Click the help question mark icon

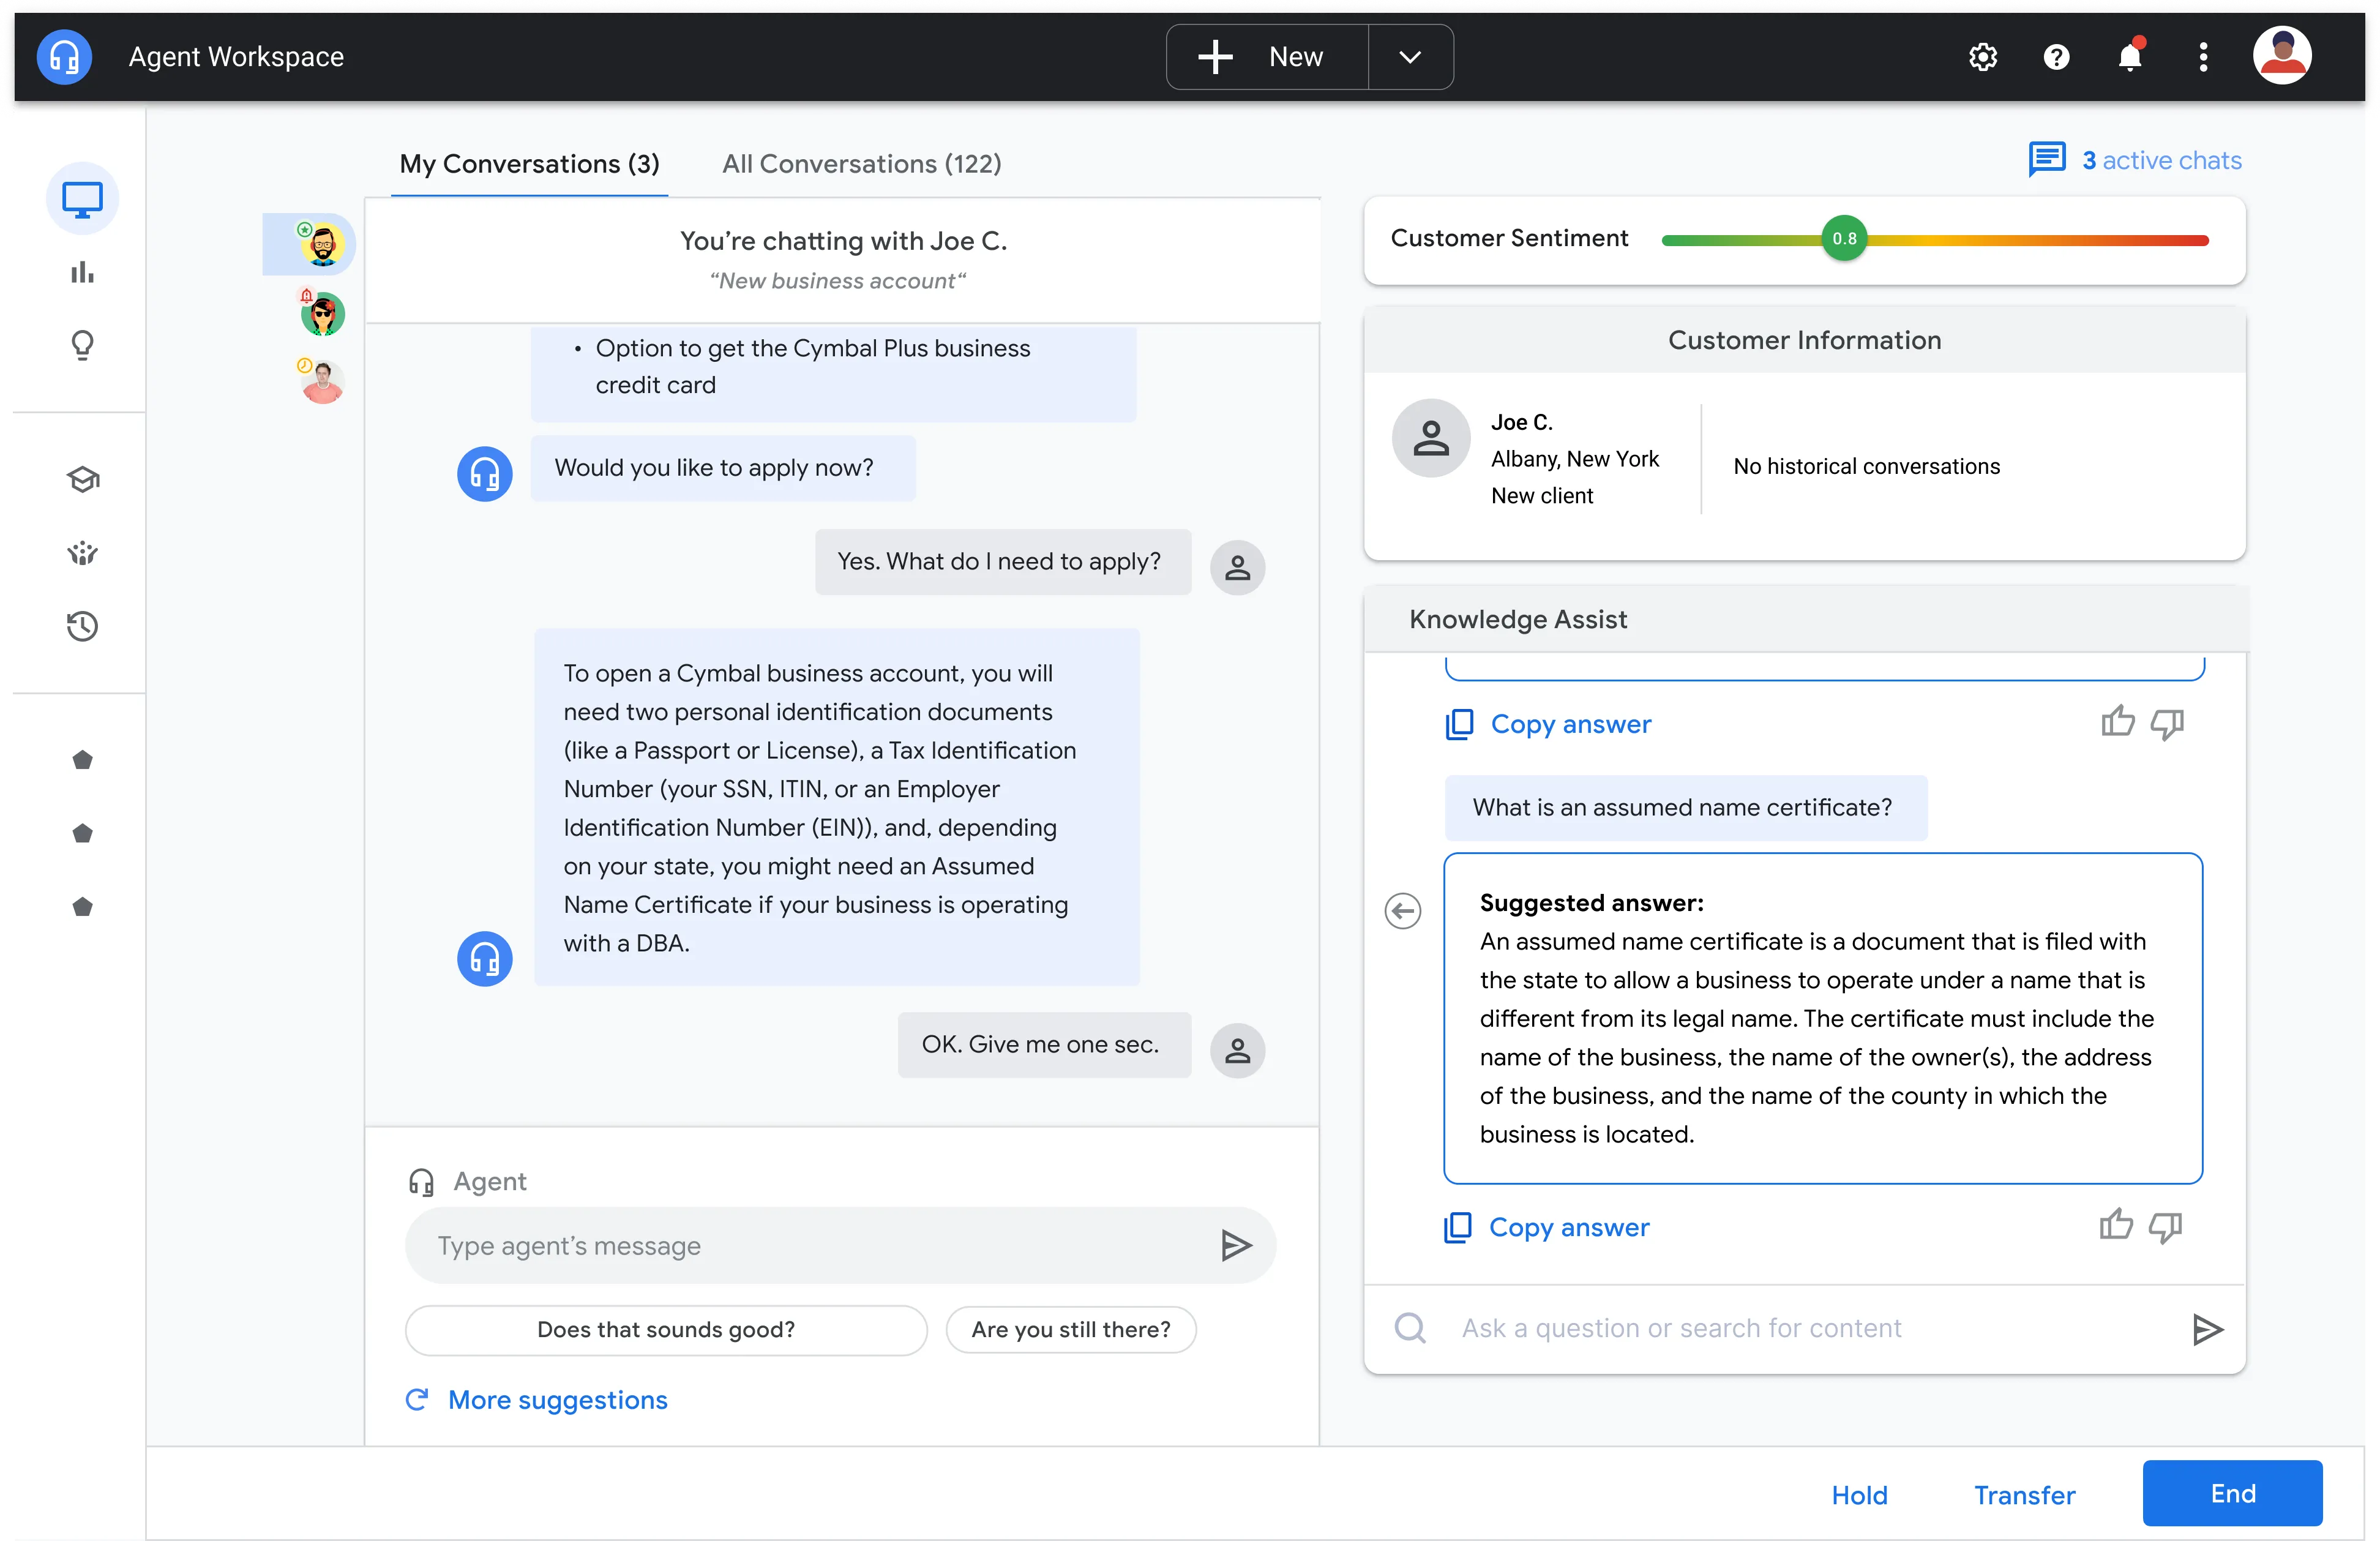(x=2056, y=57)
